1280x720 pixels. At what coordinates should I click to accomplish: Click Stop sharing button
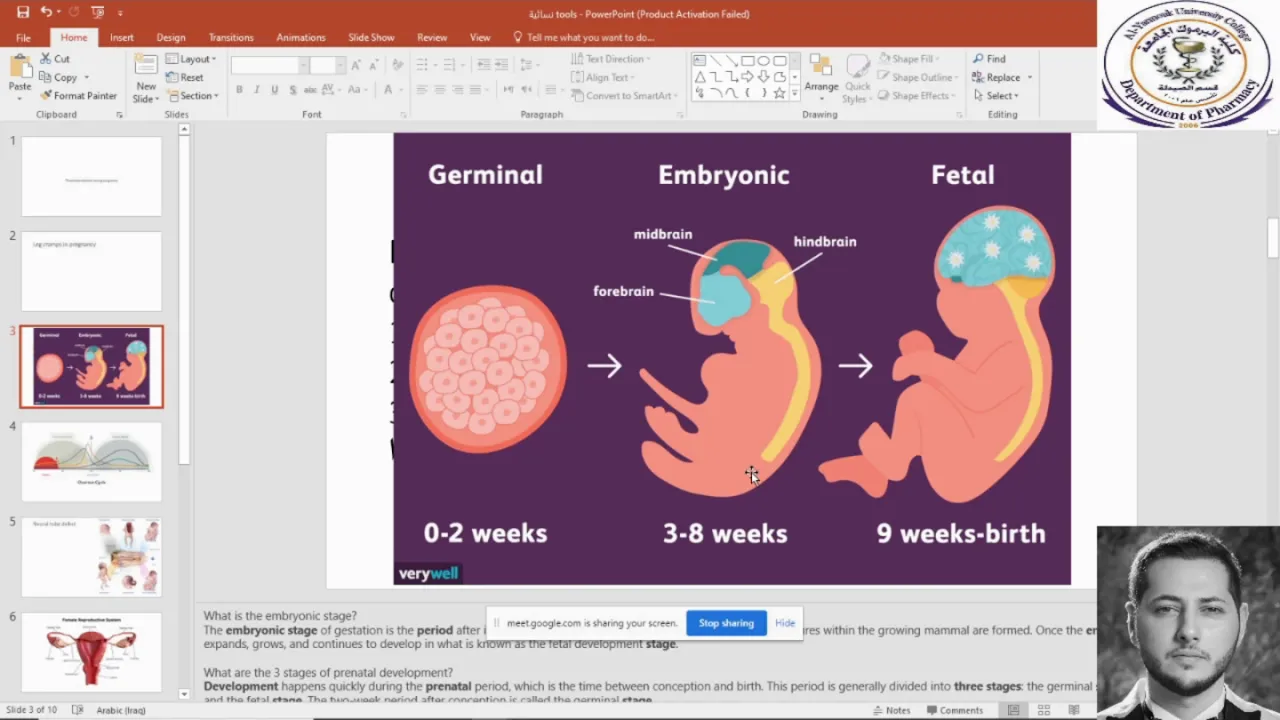[726, 623]
